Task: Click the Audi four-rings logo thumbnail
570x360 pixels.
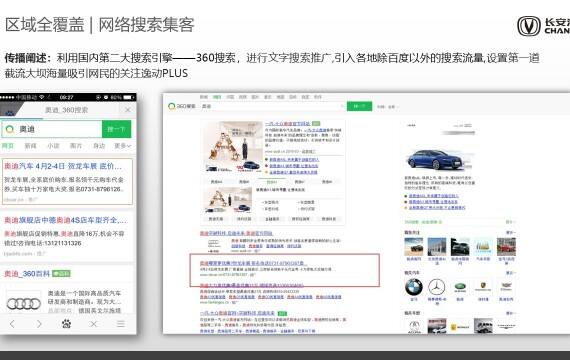Action: 24,303
